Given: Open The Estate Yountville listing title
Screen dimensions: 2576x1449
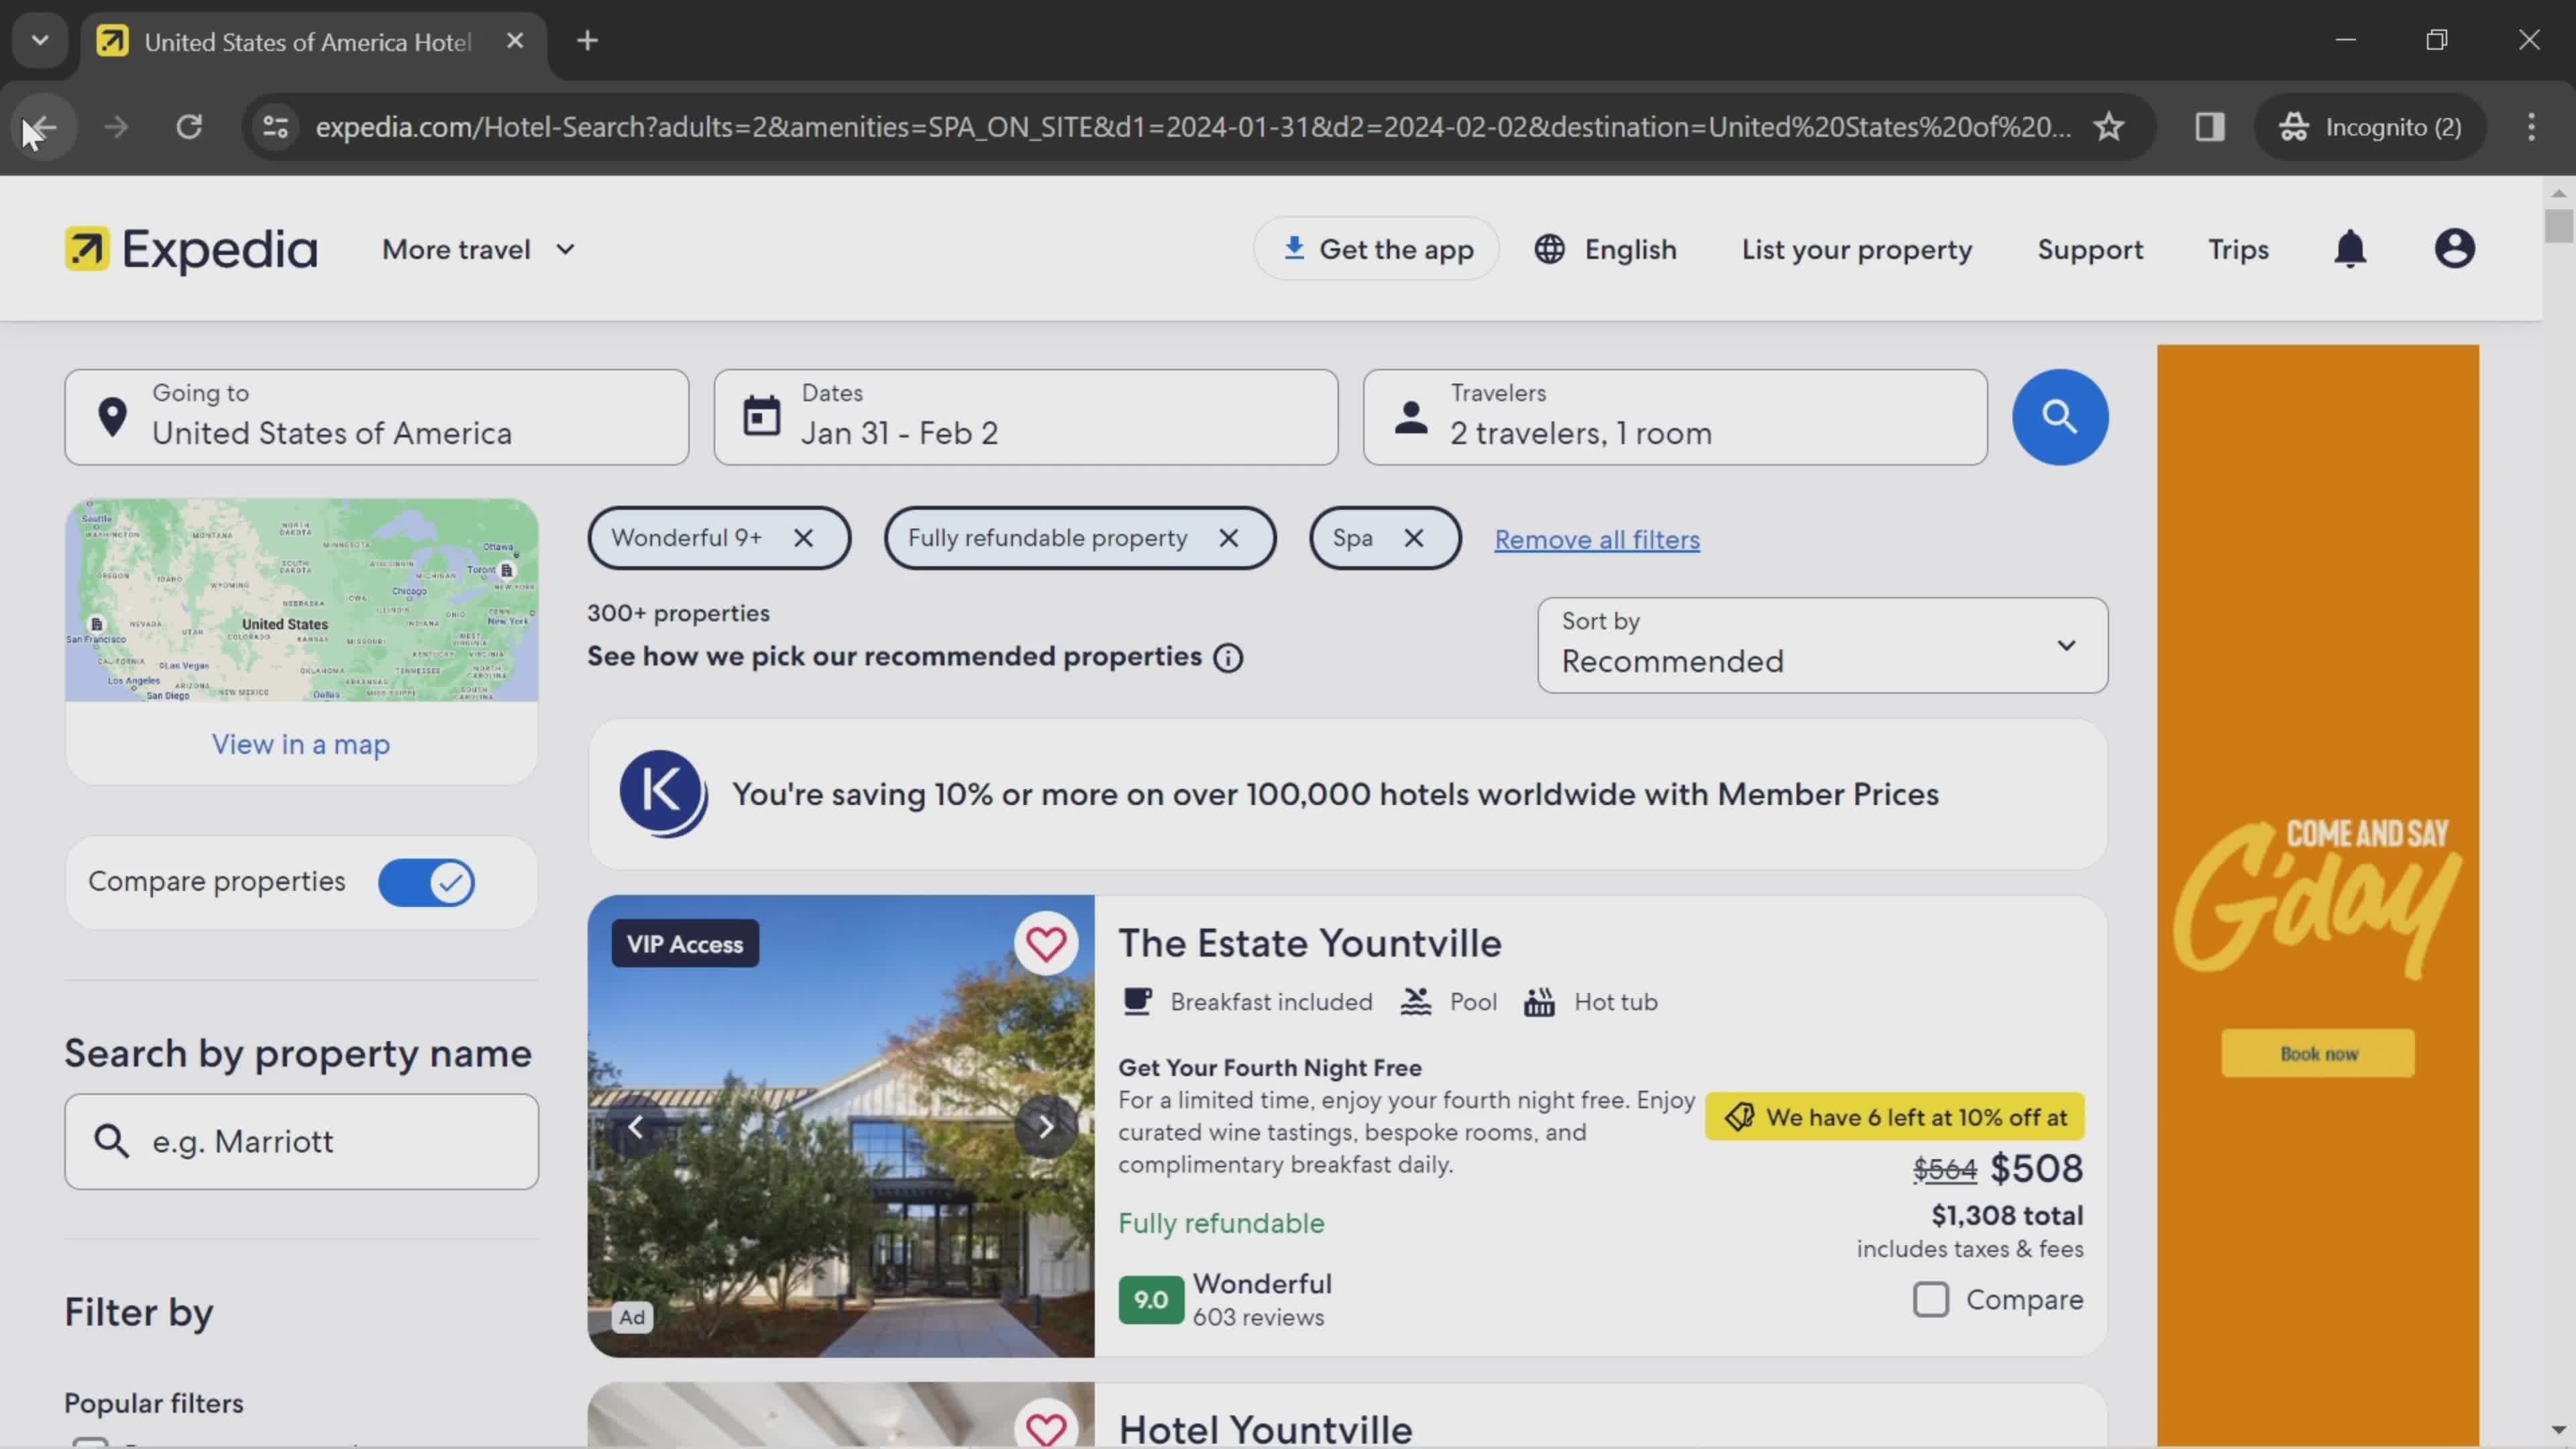Looking at the screenshot, I should 1309,943.
